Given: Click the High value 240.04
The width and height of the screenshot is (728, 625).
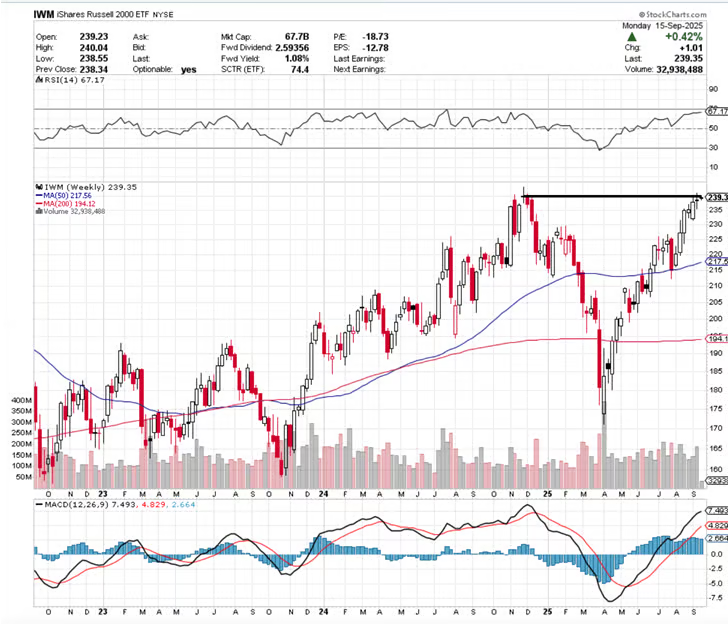Looking at the screenshot, I should click(94, 47).
